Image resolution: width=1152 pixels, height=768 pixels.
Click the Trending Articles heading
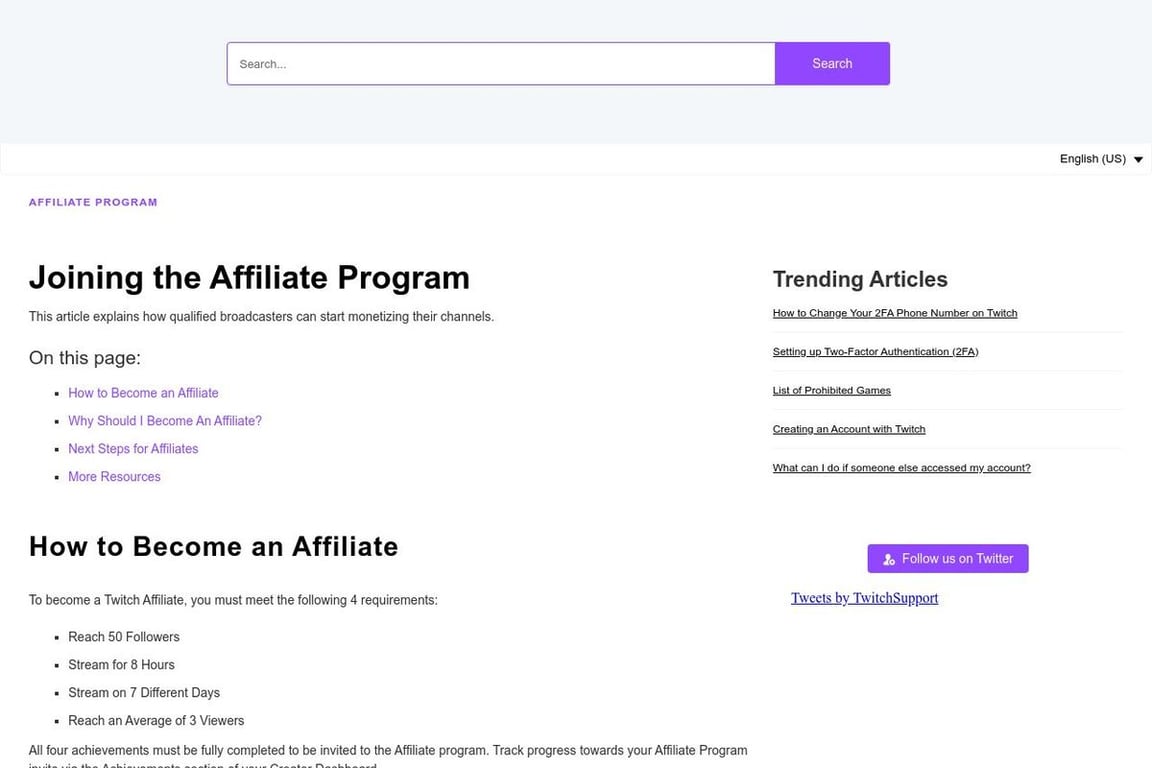[x=860, y=279]
